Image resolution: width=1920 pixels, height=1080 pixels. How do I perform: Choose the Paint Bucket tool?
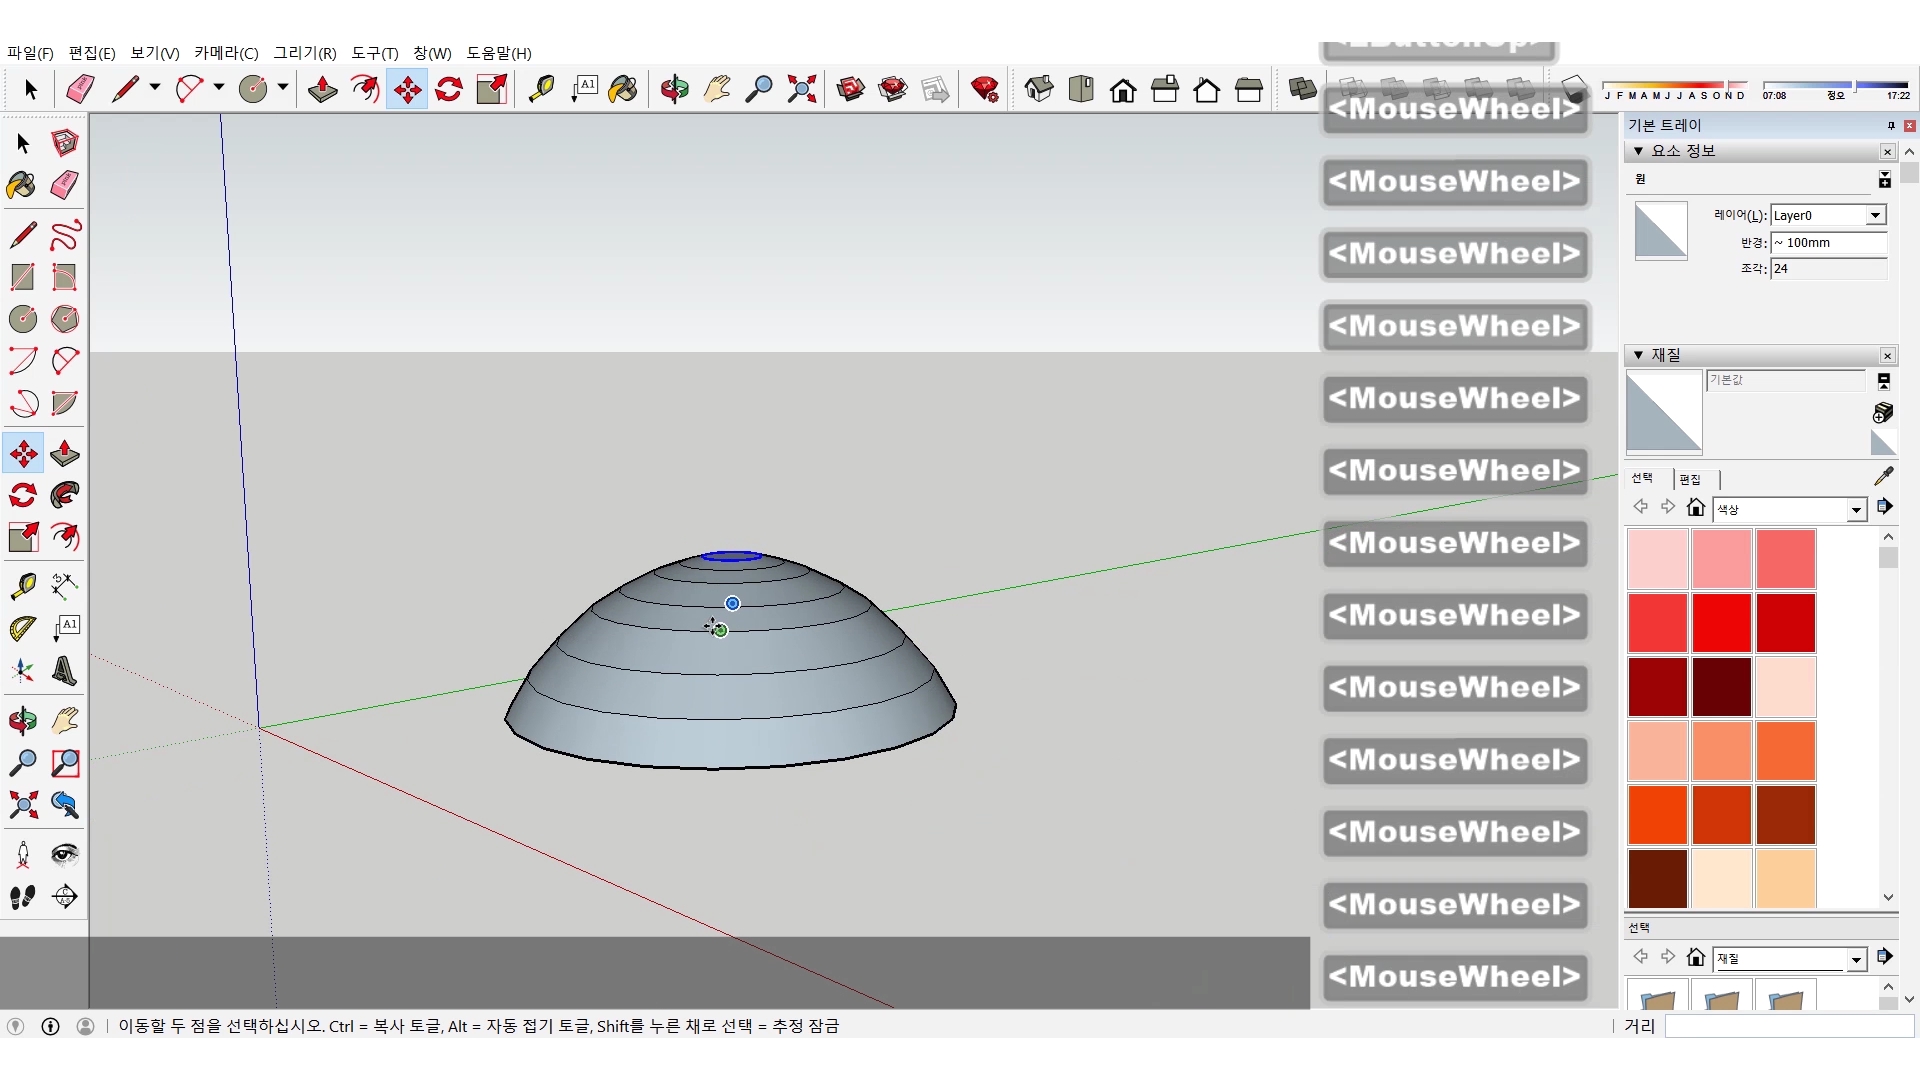21,185
